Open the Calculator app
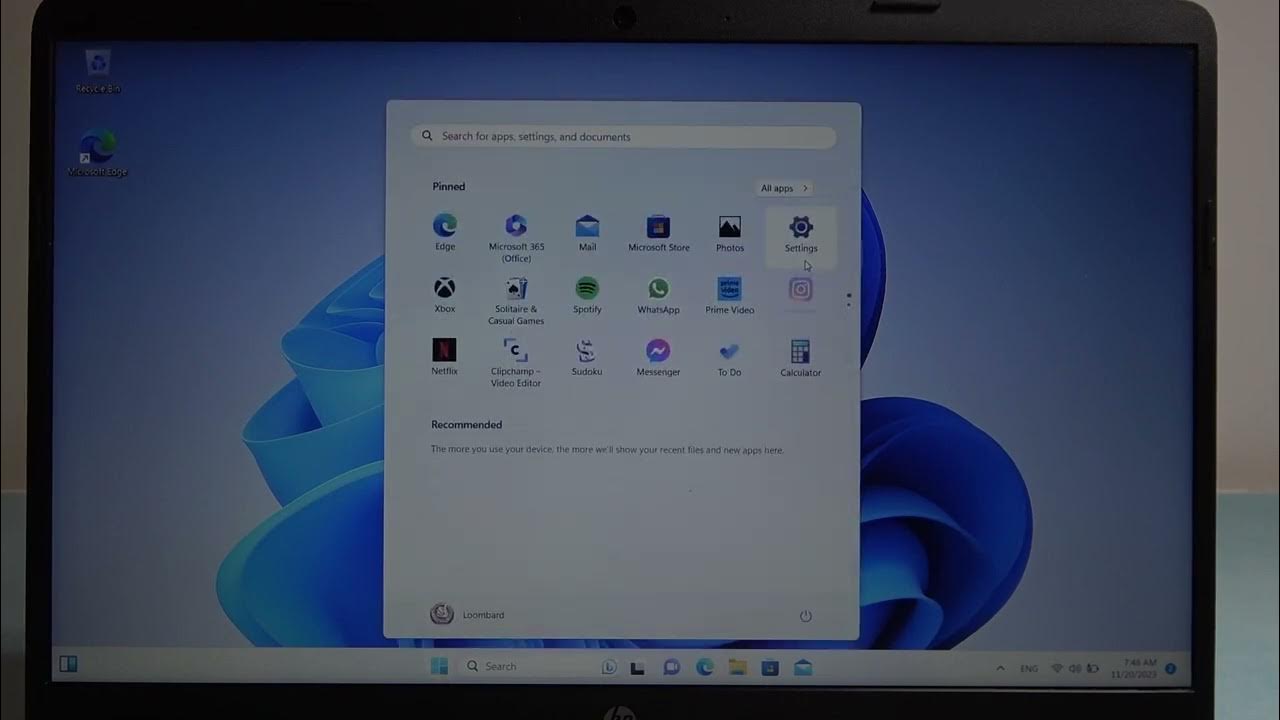This screenshot has width=1280, height=720. [x=800, y=357]
